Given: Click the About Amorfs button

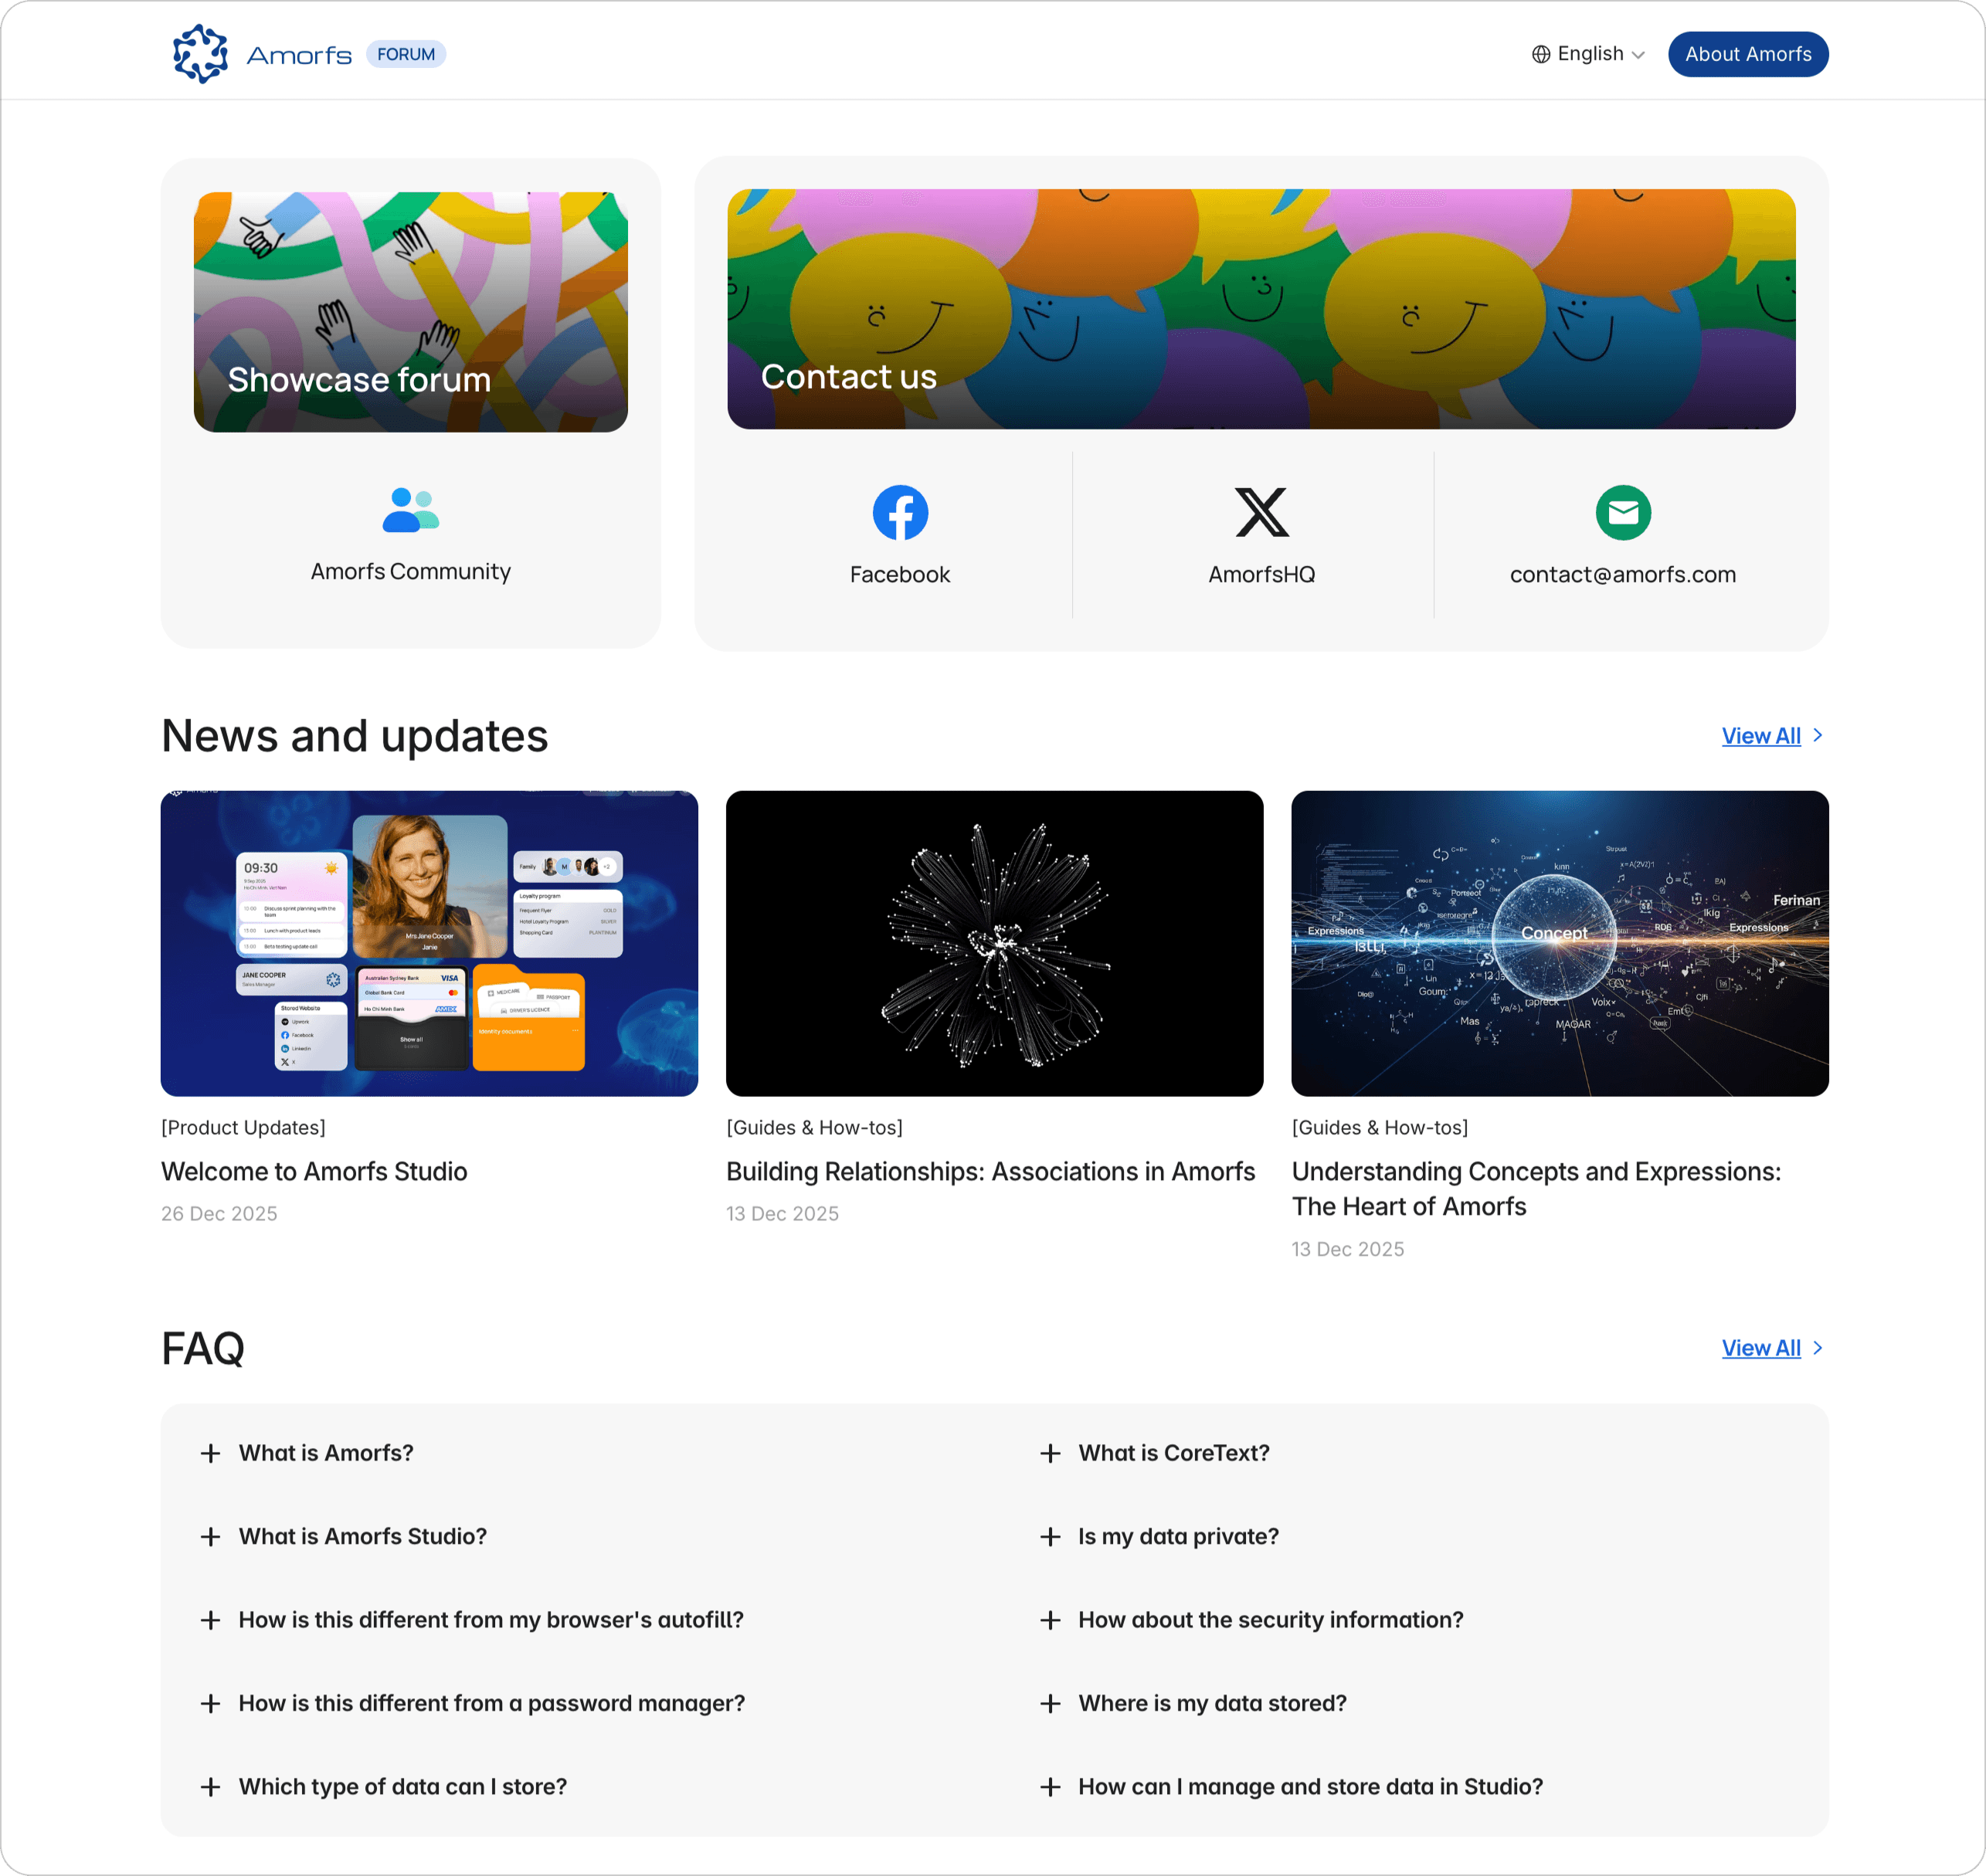Looking at the screenshot, I should coord(1747,54).
